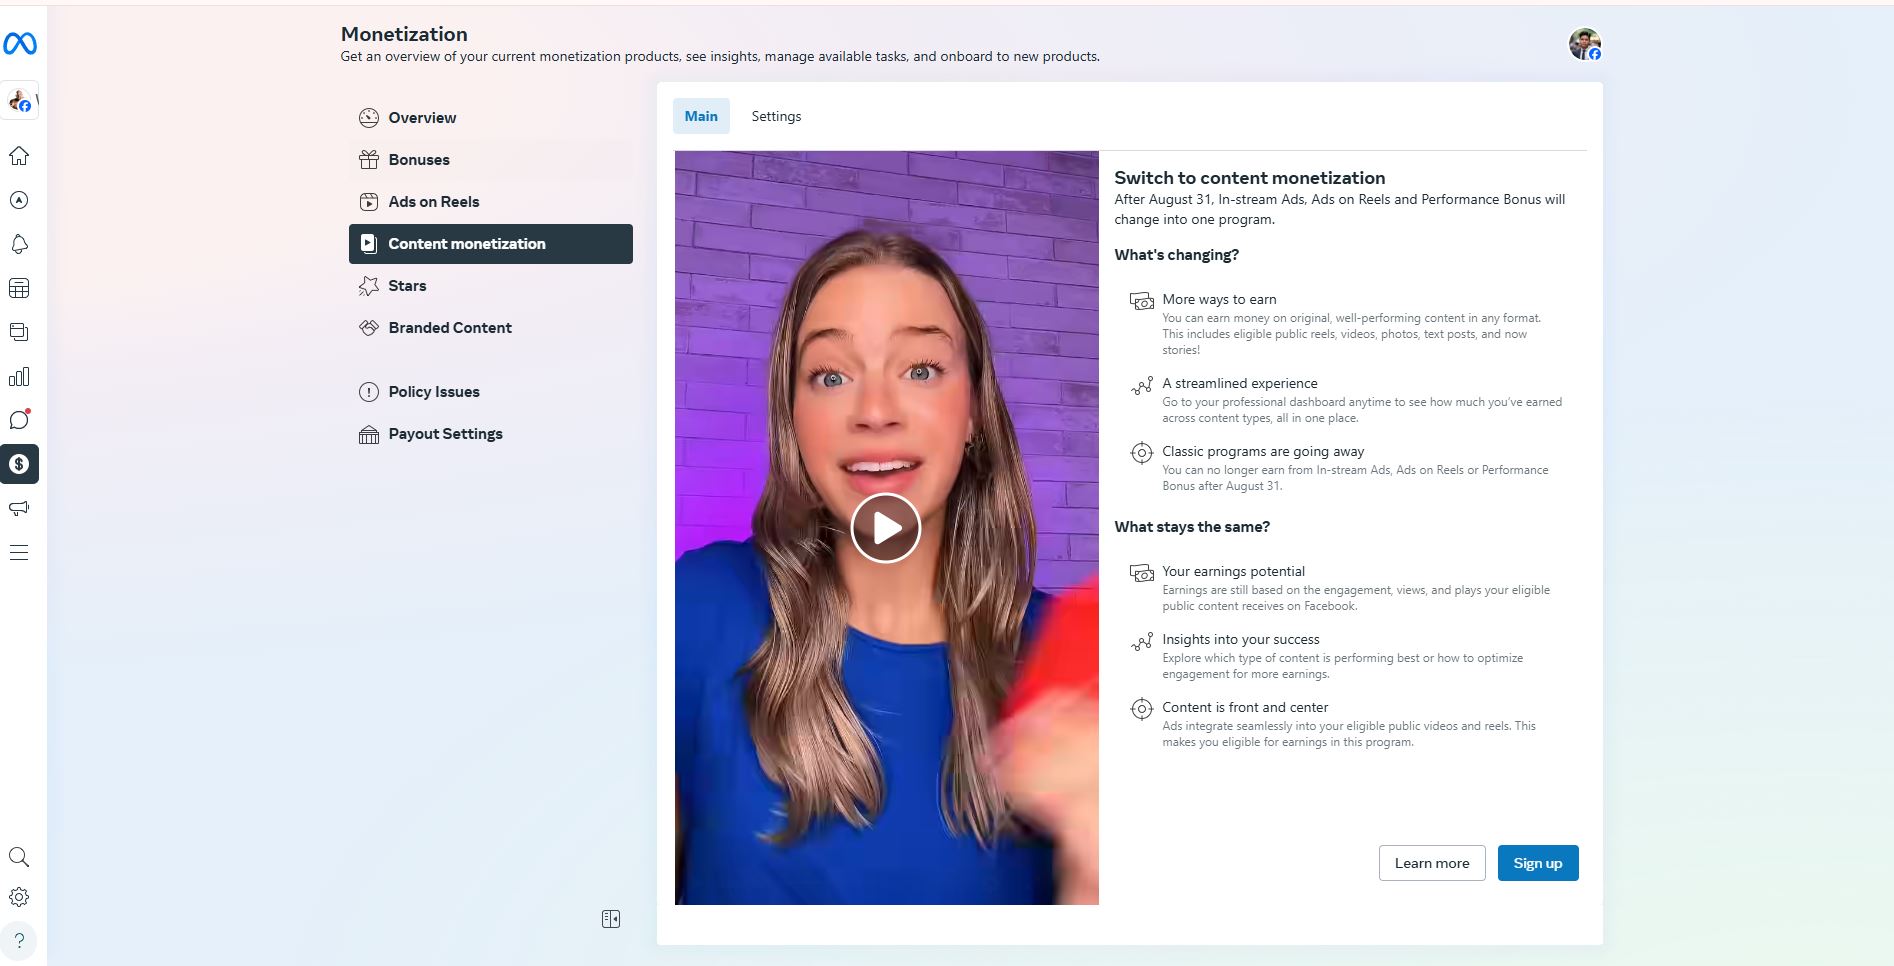Click the 'What stays the same?' heading

pyautogui.click(x=1192, y=527)
